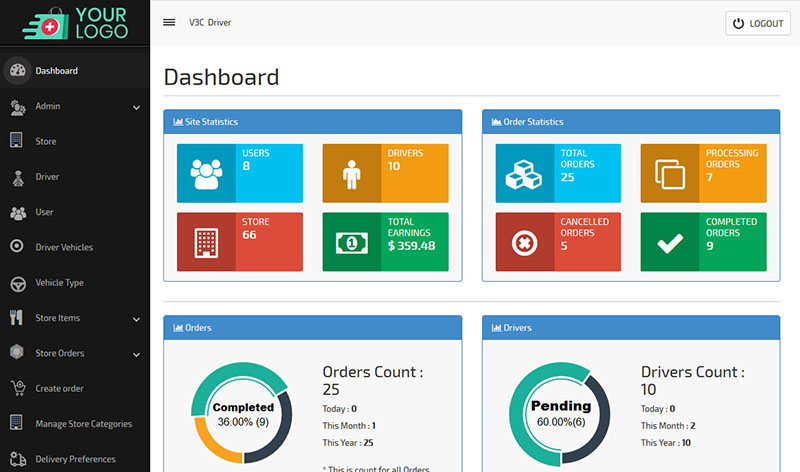Screen dimensions: 800x472
Task: Click the LOGOUT button
Action: (758, 23)
